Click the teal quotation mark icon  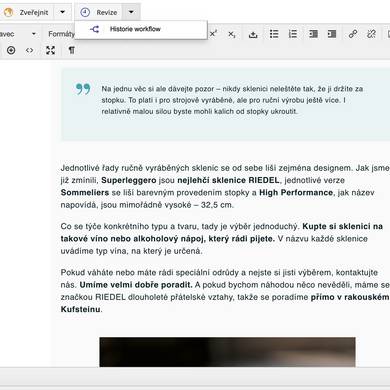[83, 89]
